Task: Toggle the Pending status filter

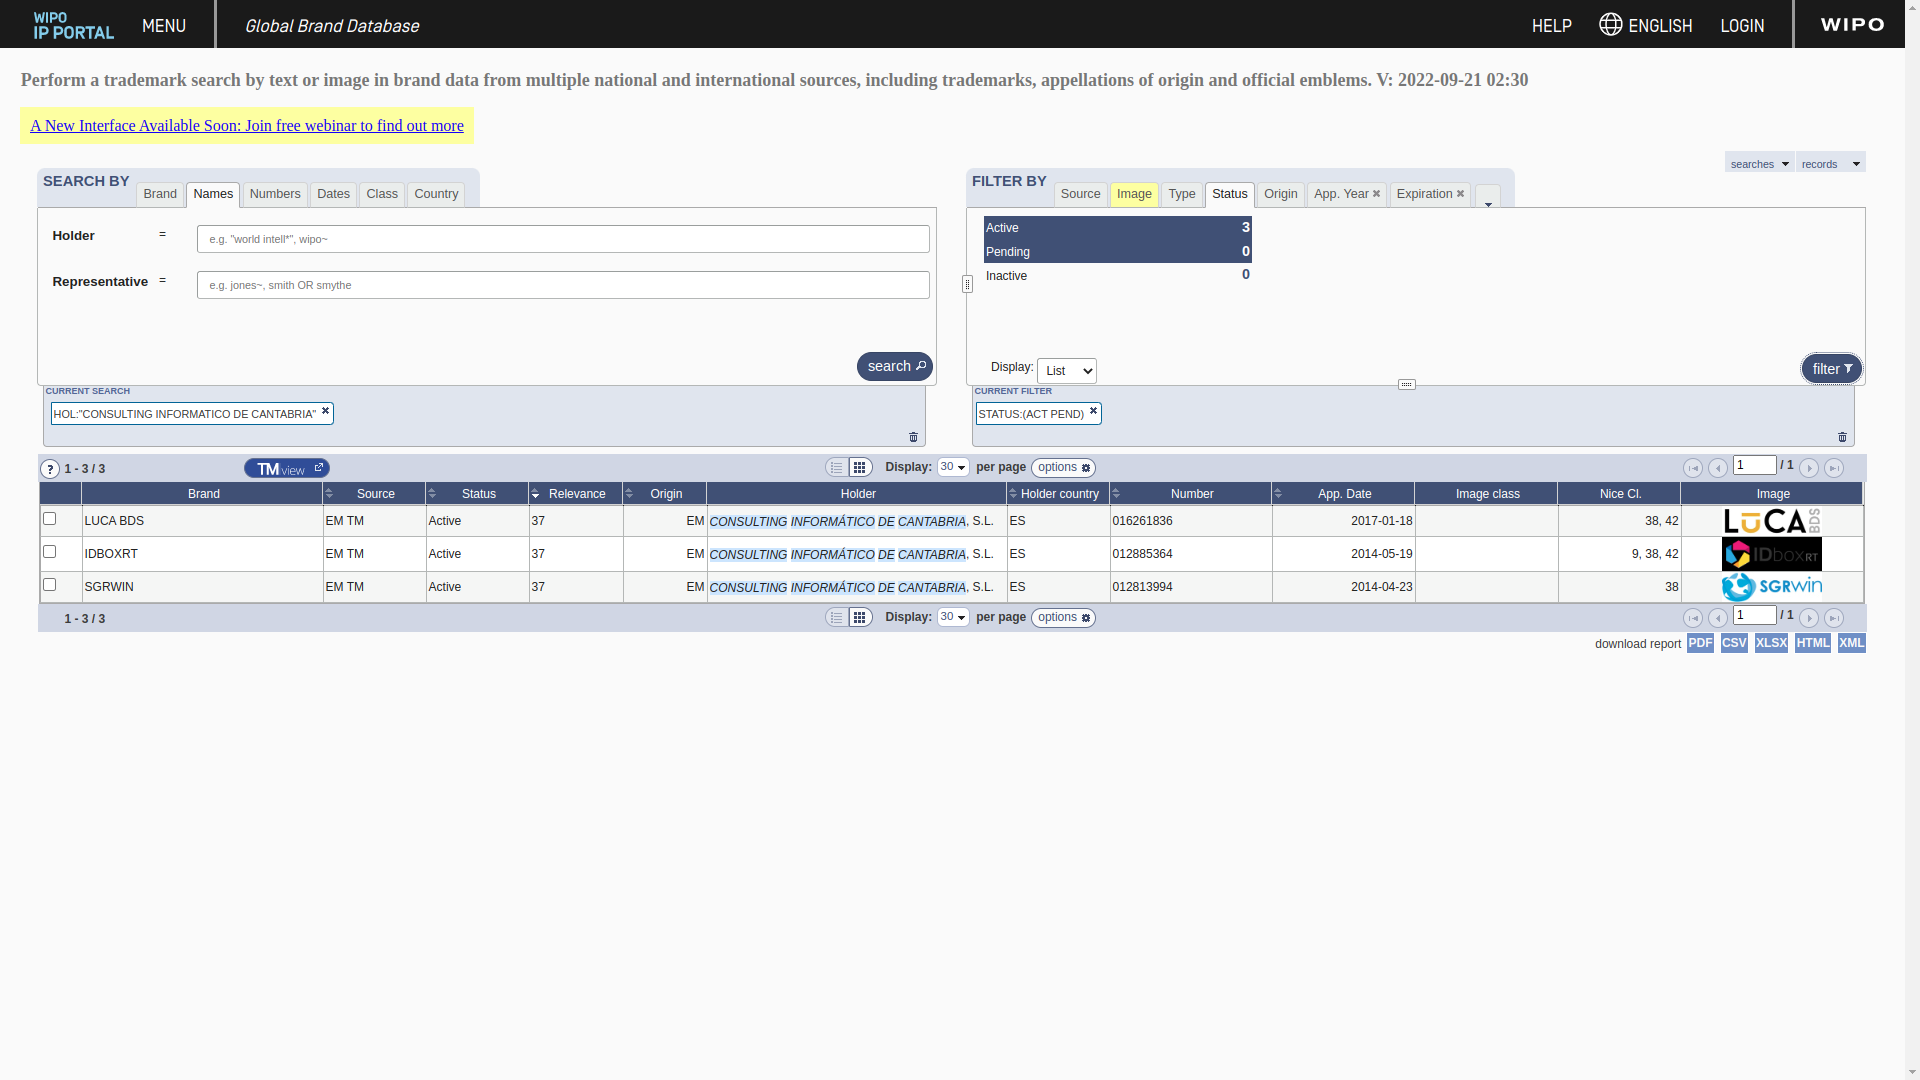Action: pos(1117,252)
